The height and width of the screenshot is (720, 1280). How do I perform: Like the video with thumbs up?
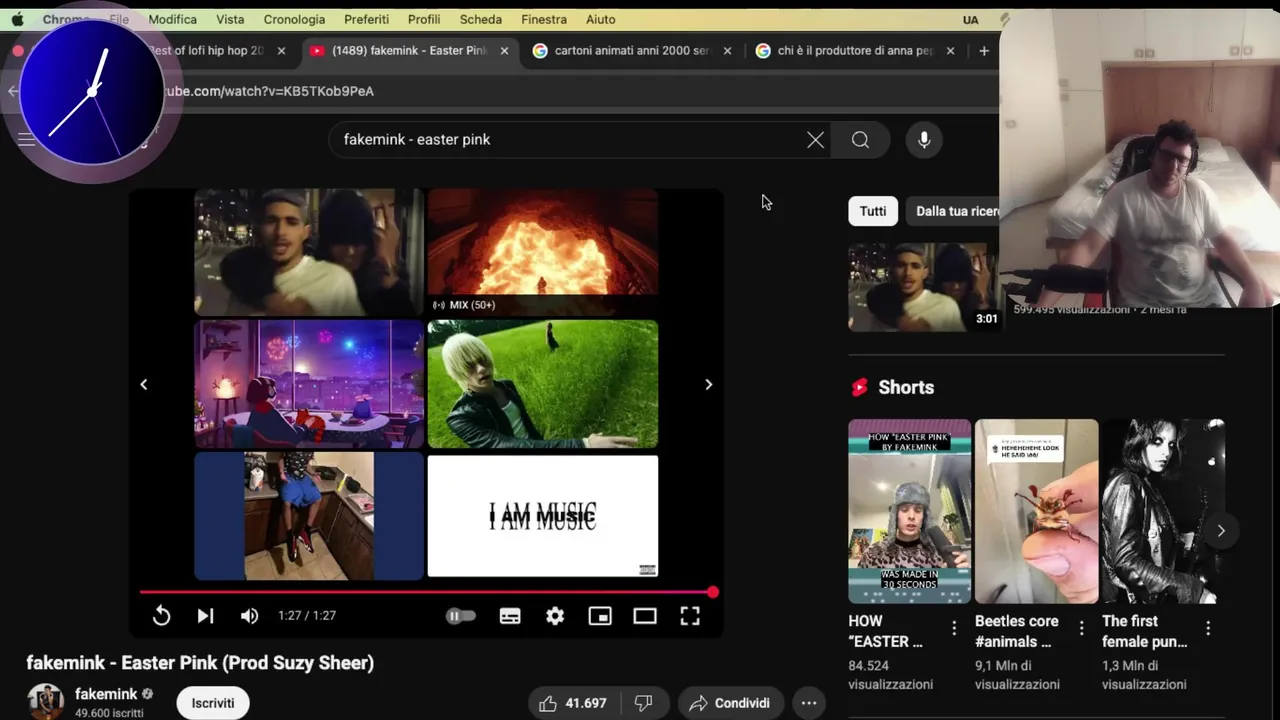click(575, 703)
